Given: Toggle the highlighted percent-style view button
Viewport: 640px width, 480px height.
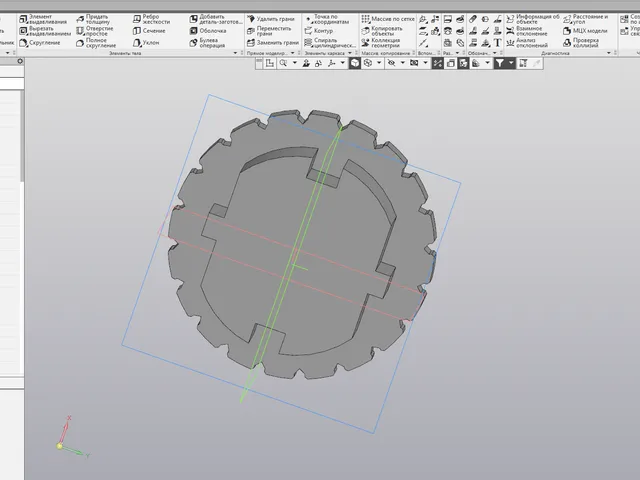Looking at the screenshot, I should tap(438, 63).
